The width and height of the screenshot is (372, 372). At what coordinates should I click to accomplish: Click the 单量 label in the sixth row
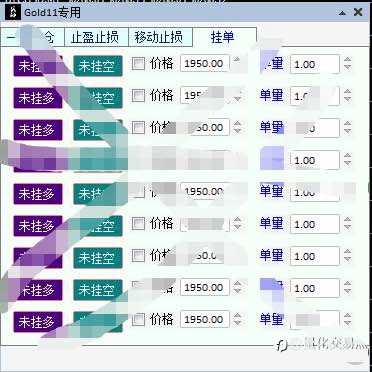[272, 223]
